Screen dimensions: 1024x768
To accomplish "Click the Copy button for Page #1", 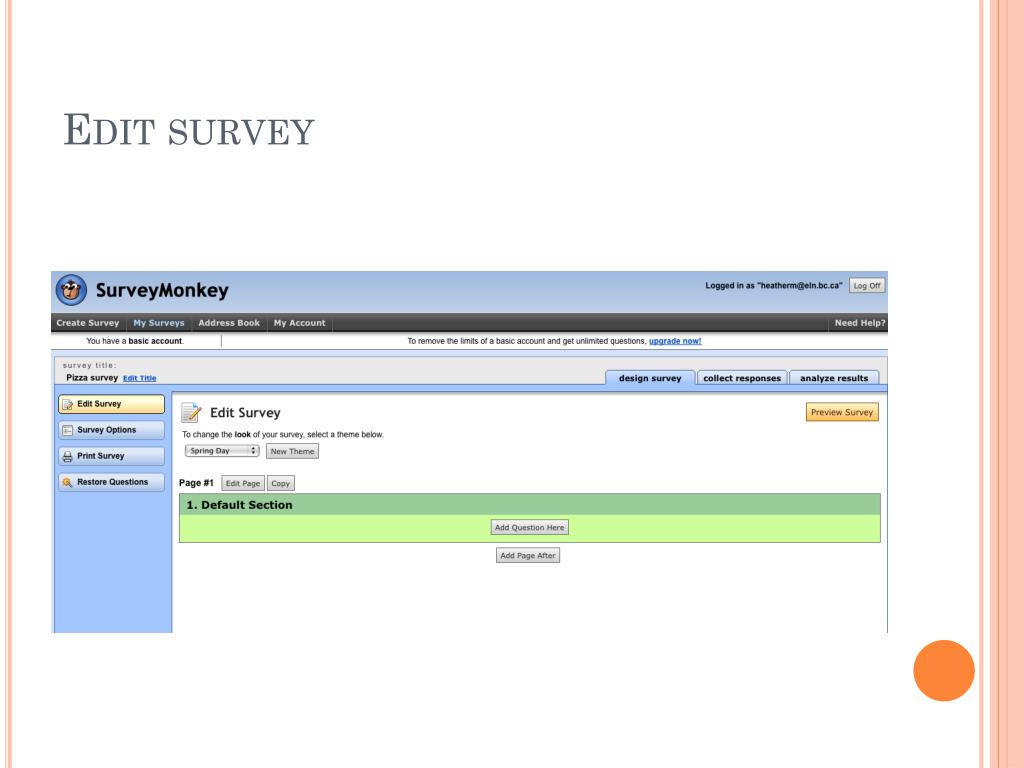I will [x=281, y=484].
